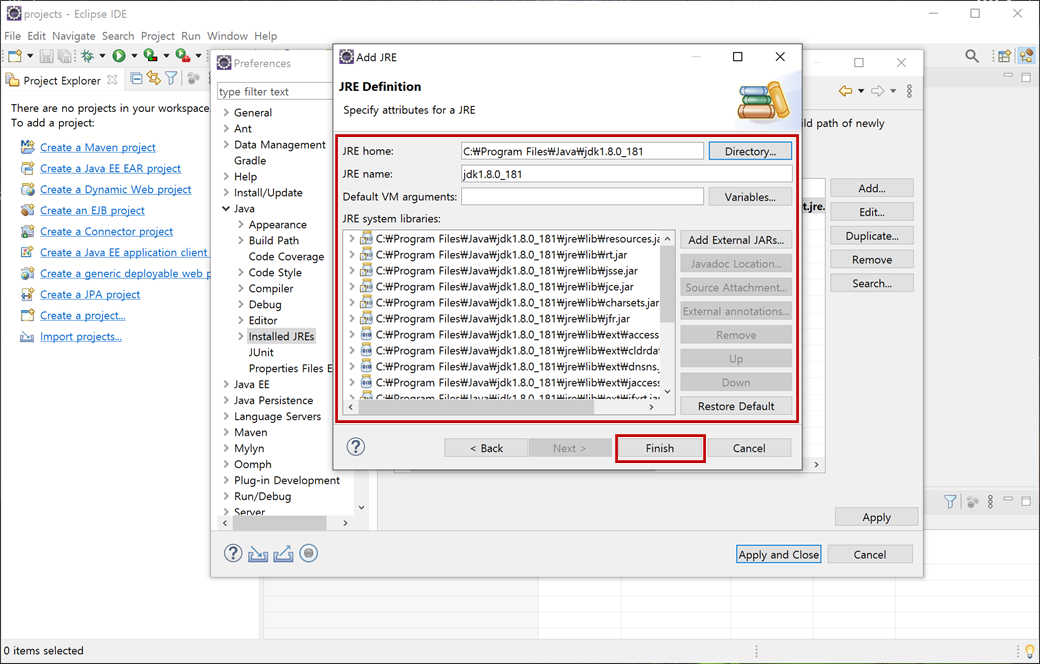Screen dimensions: 1040x664
Task: Click the Add... button in Preferences
Action: click(x=872, y=188)
